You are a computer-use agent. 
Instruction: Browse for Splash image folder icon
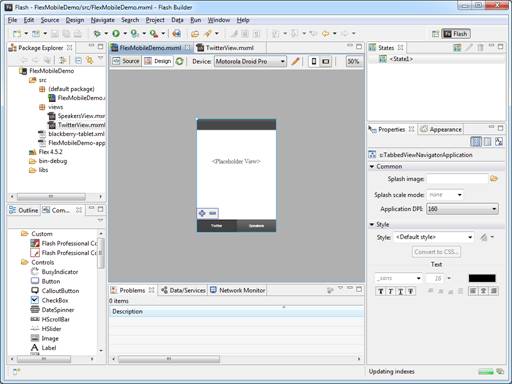(x=494, y=179)
